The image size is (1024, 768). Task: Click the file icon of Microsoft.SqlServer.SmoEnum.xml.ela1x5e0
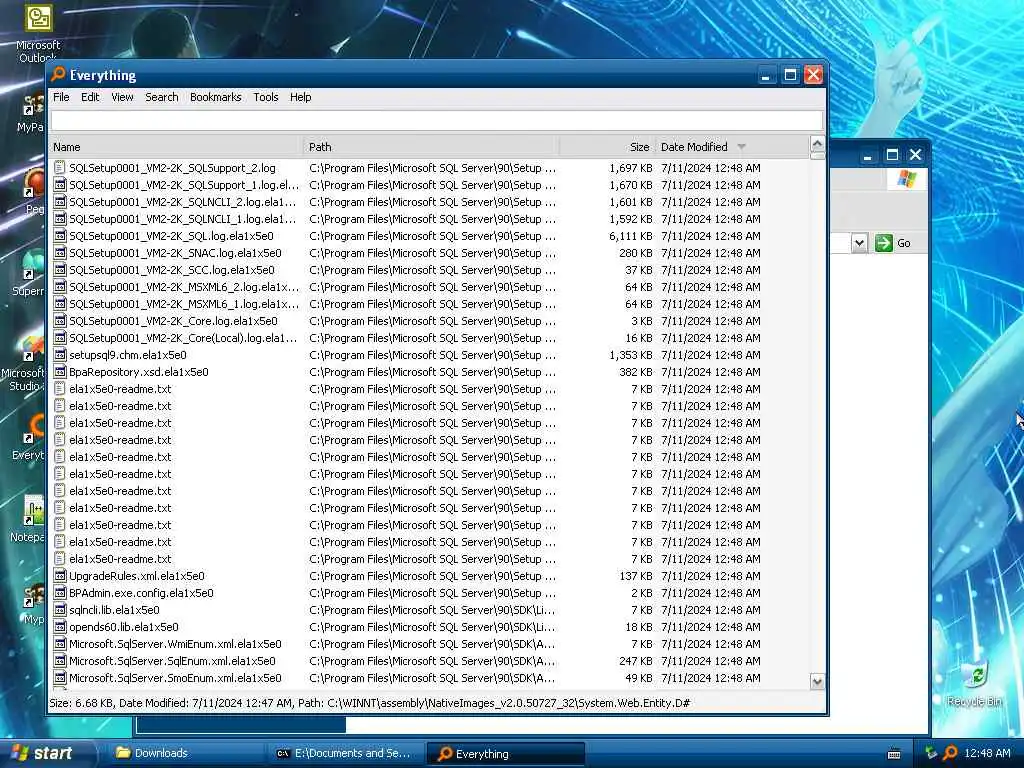[x=60, y=678]
